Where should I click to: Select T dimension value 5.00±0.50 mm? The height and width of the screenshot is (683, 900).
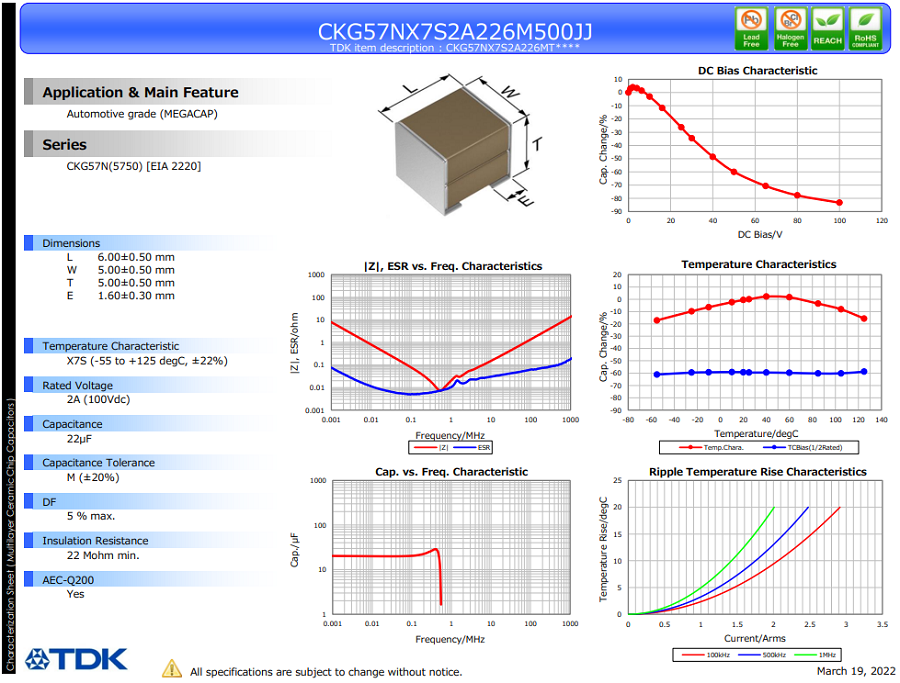(136, 282)
